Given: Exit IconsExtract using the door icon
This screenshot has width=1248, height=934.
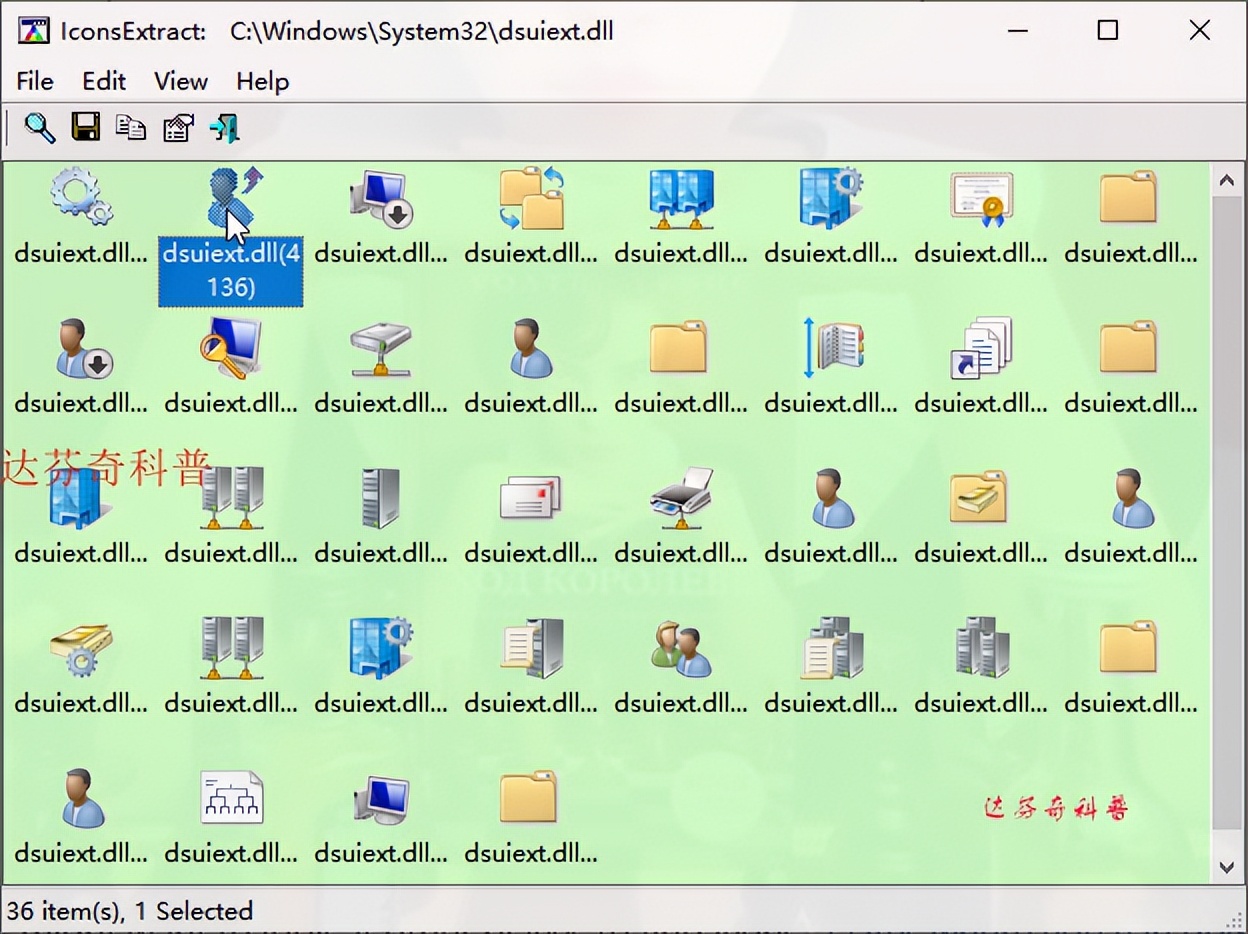Looking at the screenshot, I should point(223,127).
